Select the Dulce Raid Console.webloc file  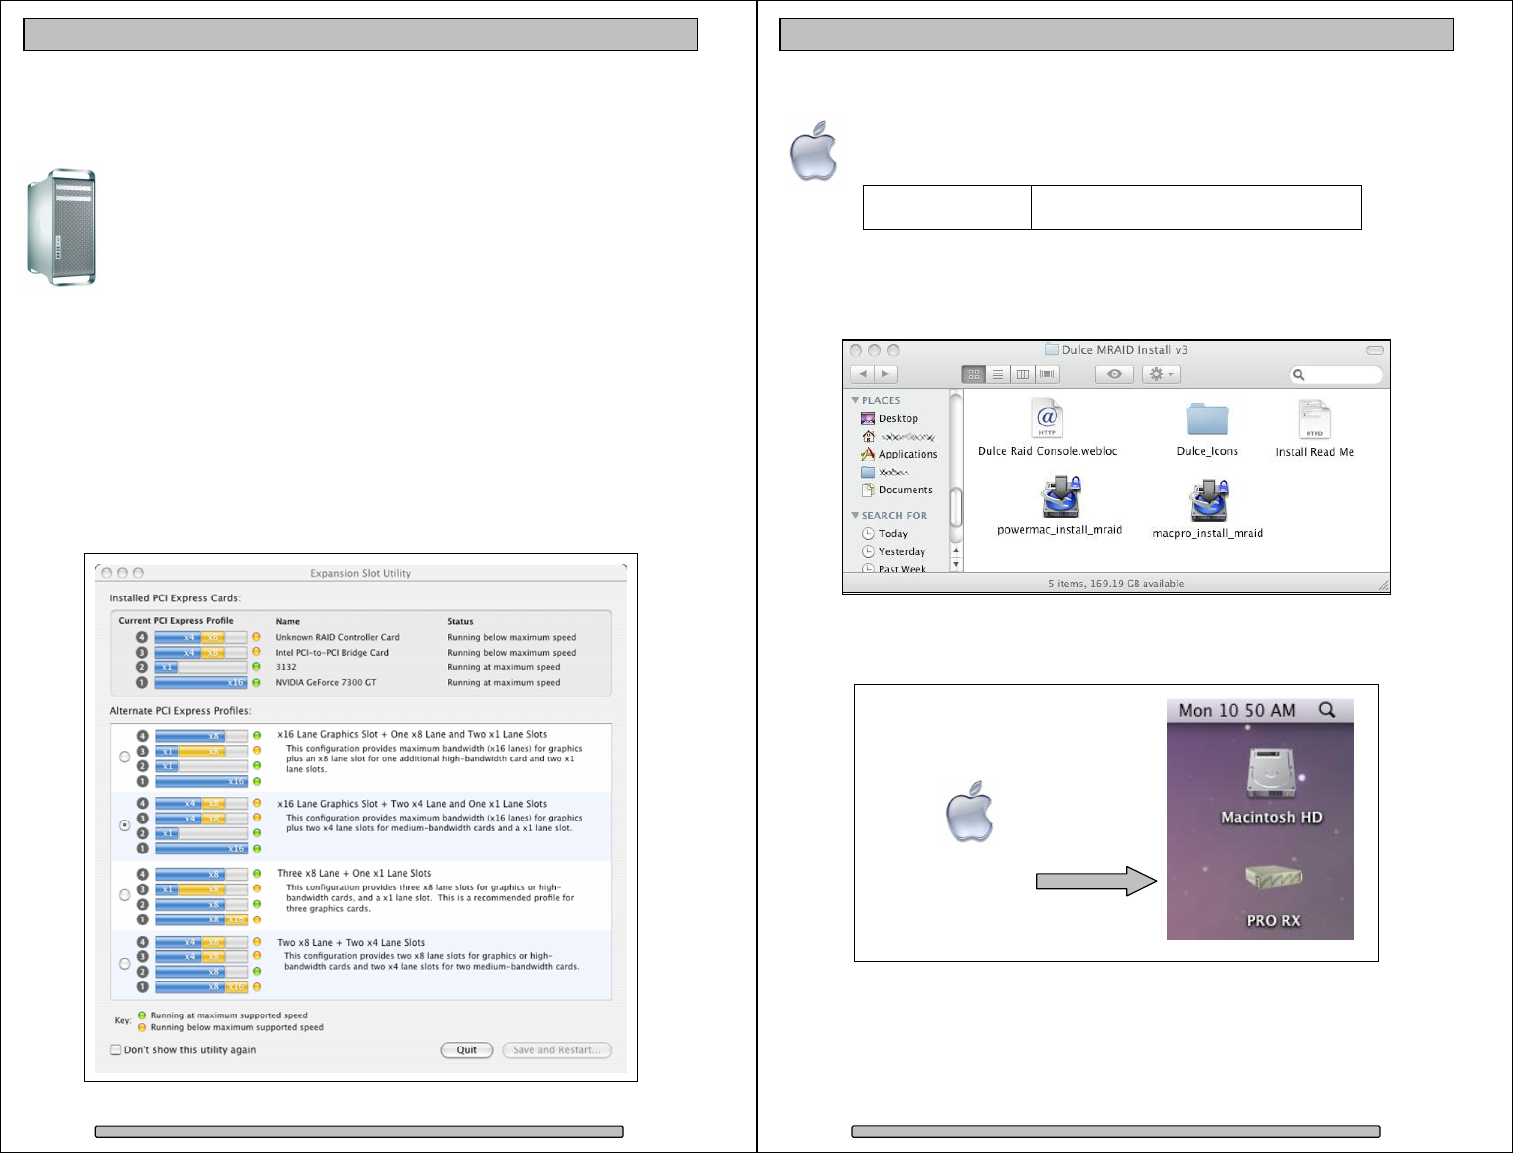tap(1047, 428)
